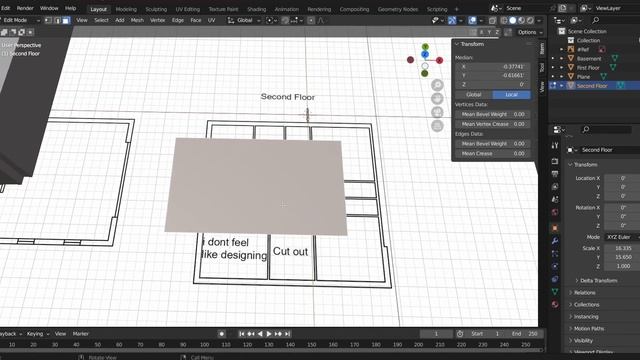Toggle X-ray view
The width and height of the screenshot is (640, 360).
point(493,20)
